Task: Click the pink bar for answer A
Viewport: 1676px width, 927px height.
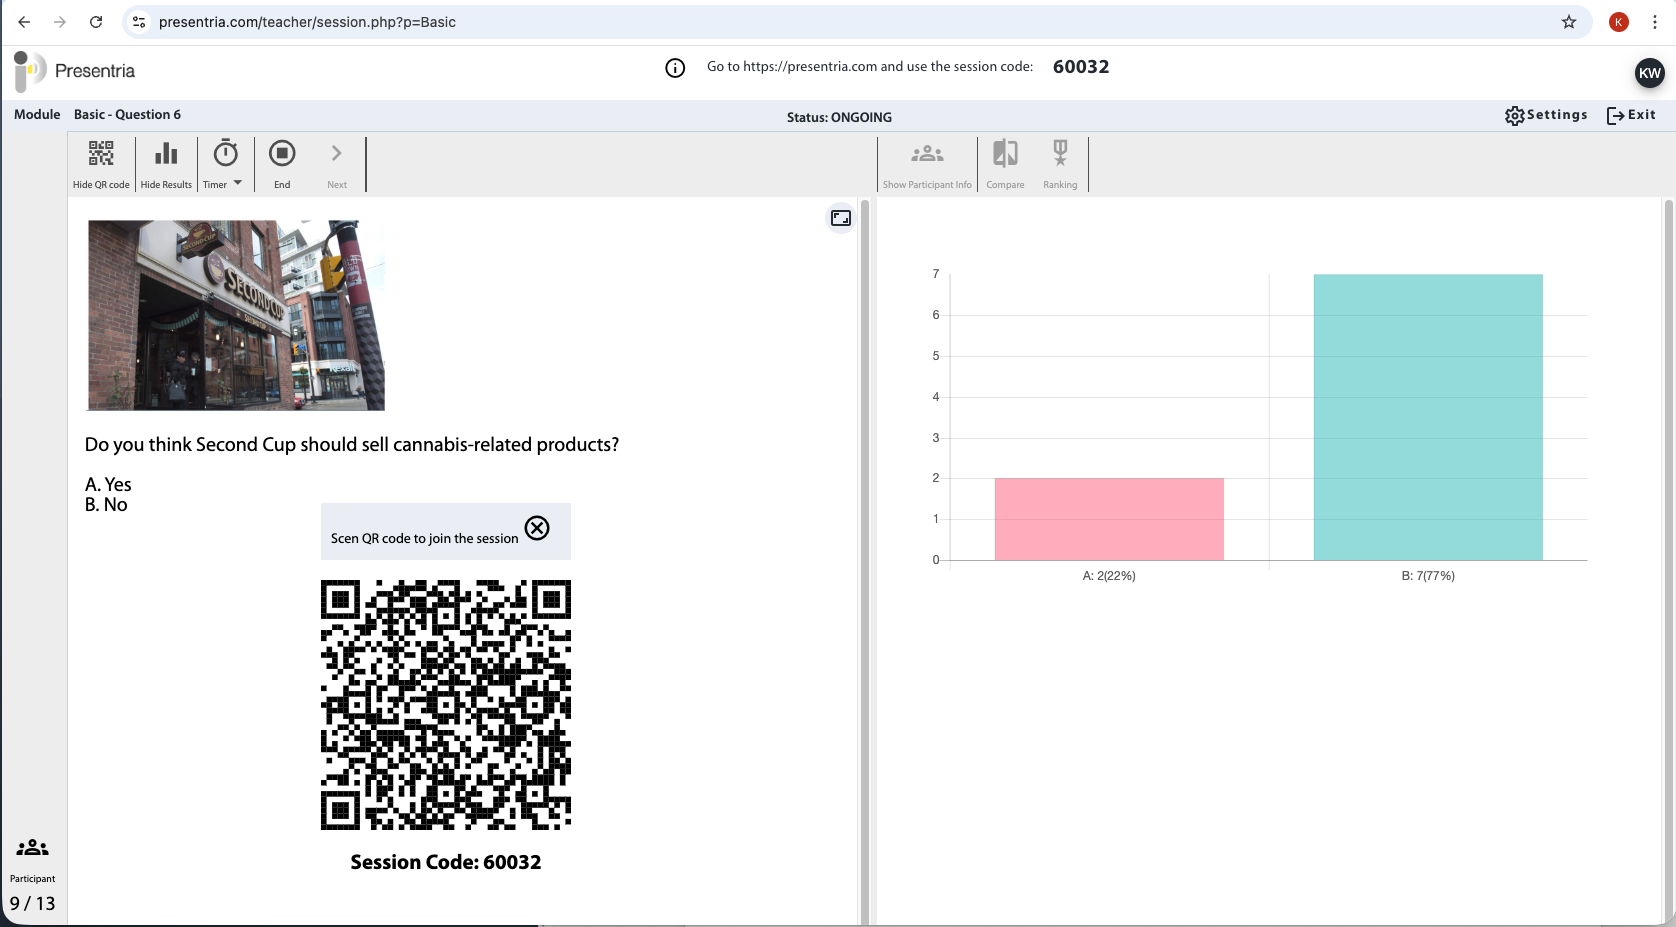Action: [1109, 519]
